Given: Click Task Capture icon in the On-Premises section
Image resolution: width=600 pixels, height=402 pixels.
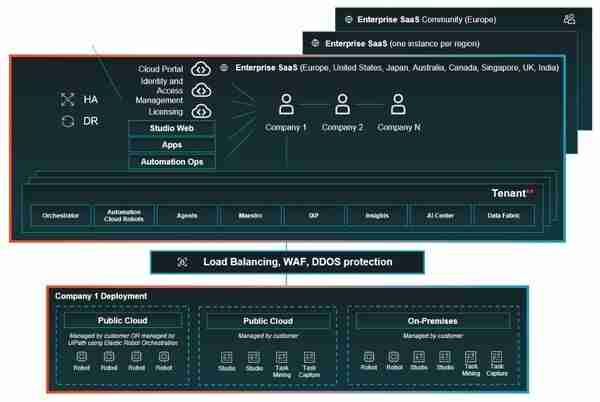Looking at the screenshot, I should (x=496, y=358).
